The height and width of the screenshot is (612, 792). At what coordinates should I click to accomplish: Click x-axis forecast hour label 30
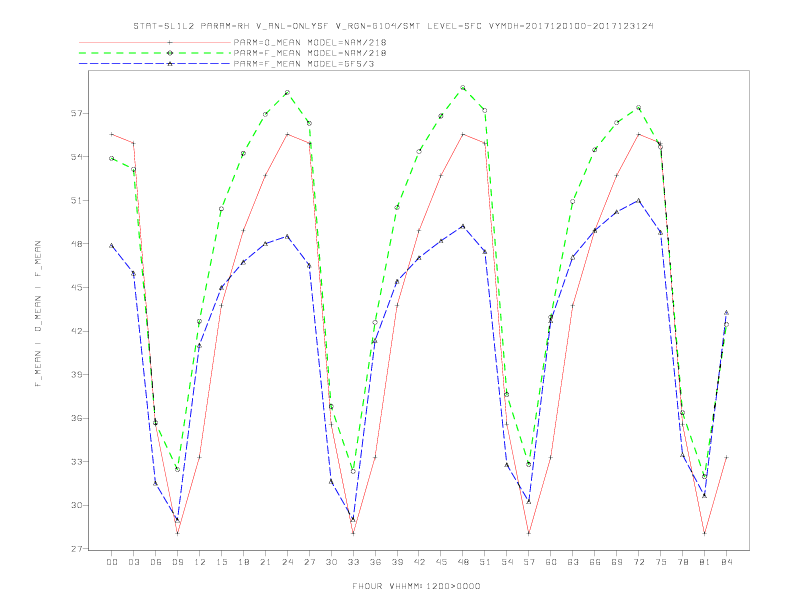pyautogui.click(x=331, y=562)
